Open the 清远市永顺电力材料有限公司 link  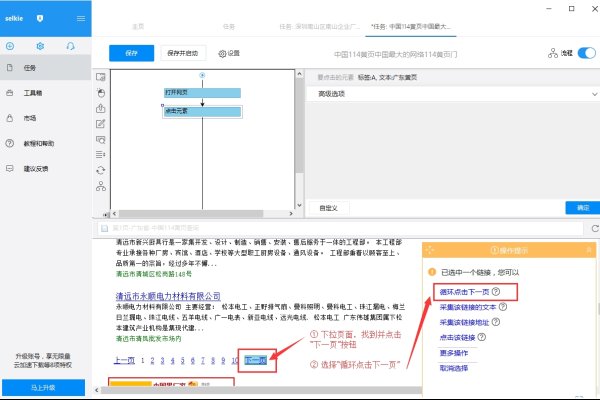pos(168,296)
